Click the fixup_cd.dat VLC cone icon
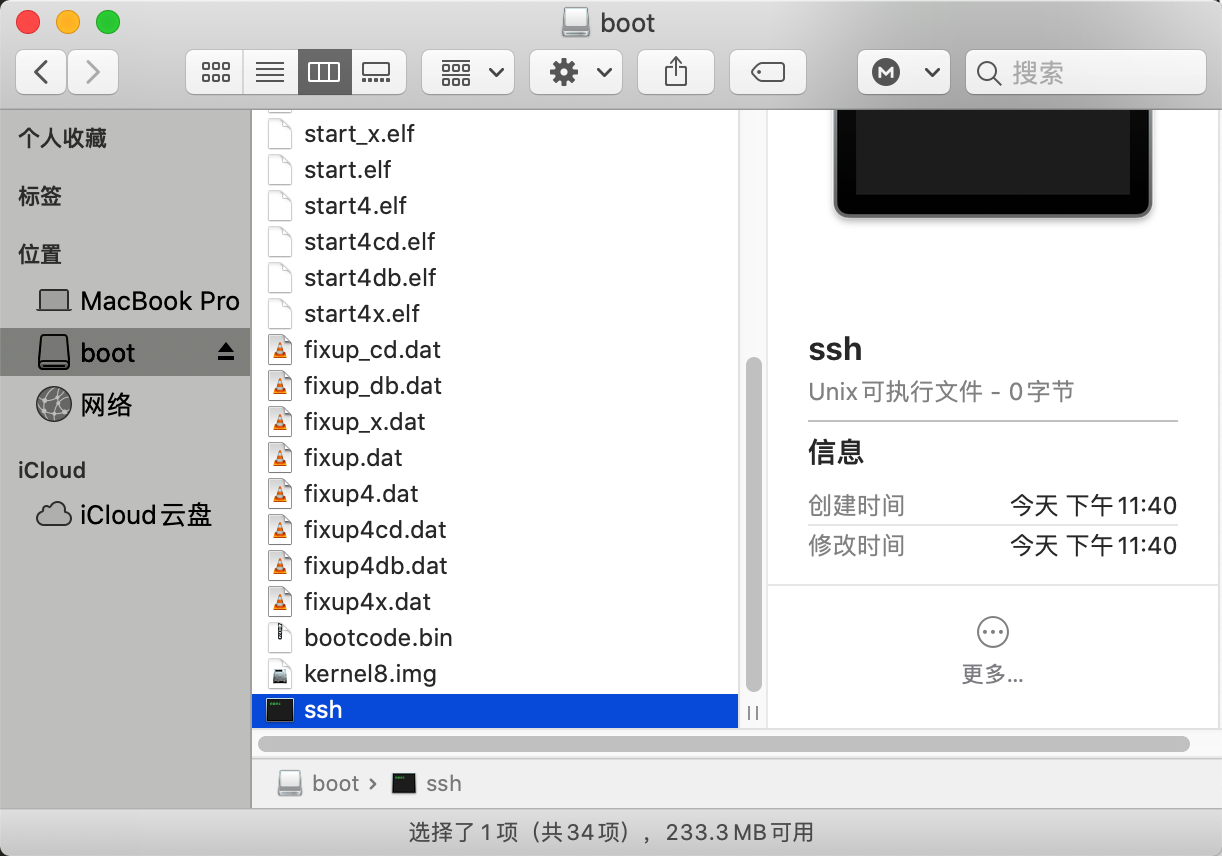 [x=281, y=350]
